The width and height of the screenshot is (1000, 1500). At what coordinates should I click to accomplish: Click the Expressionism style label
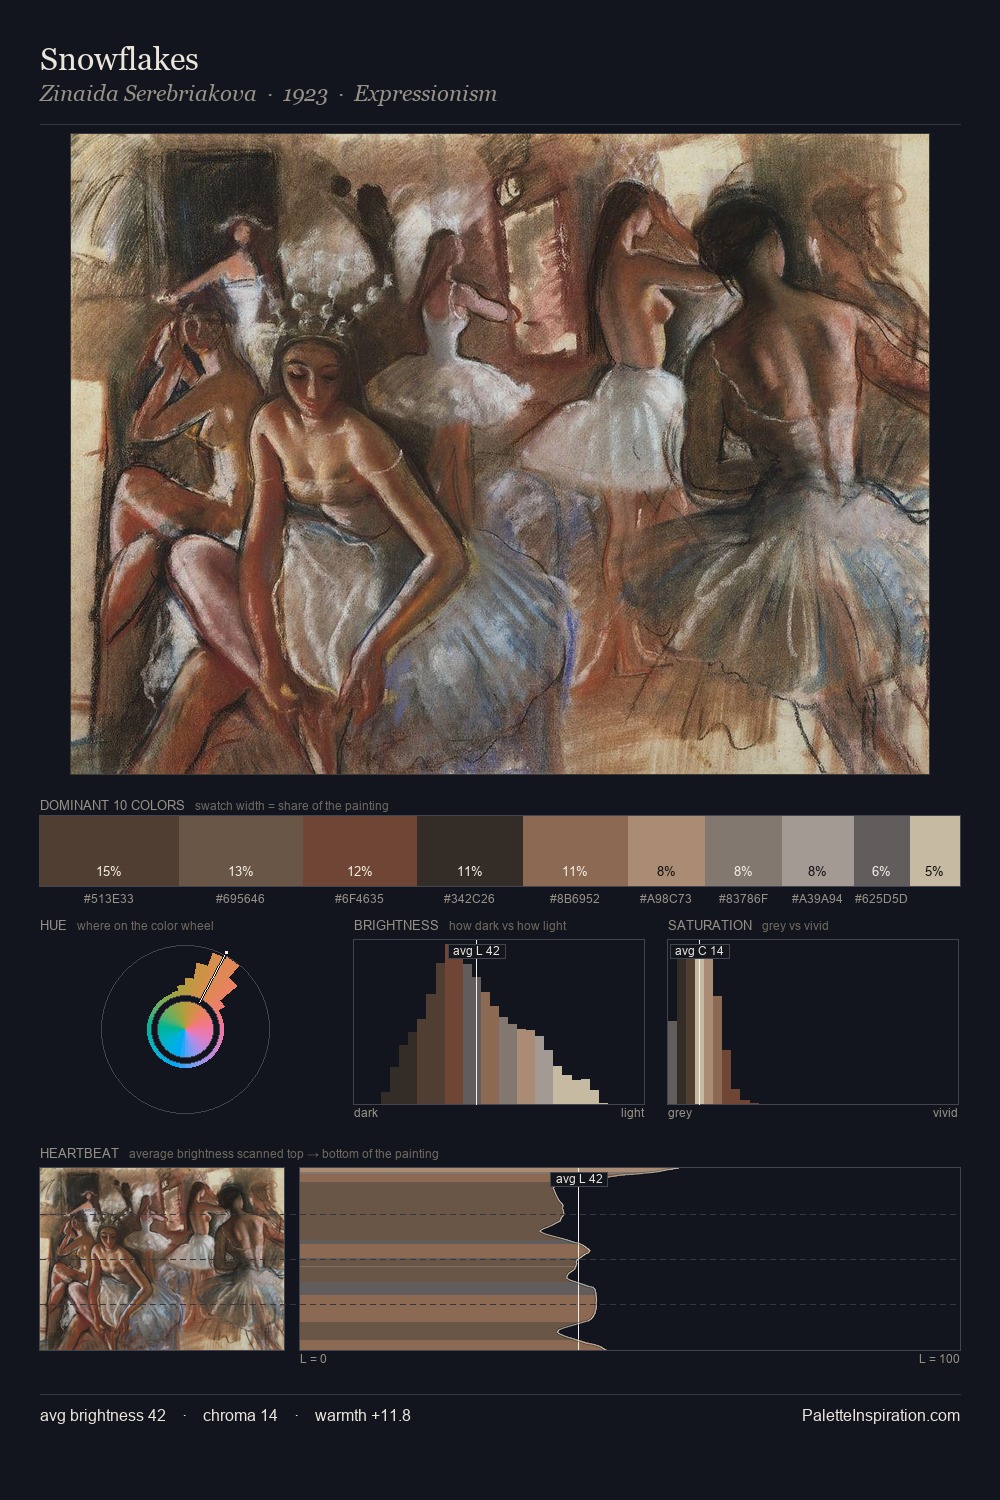point(425,94)
